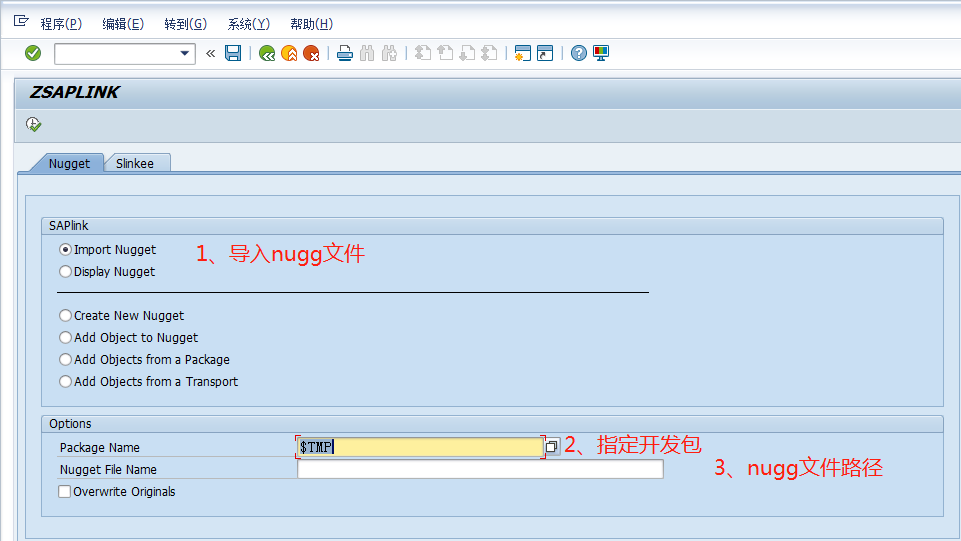
Task: Click the Generate Shortcut icon
Action: coord(545,53)
